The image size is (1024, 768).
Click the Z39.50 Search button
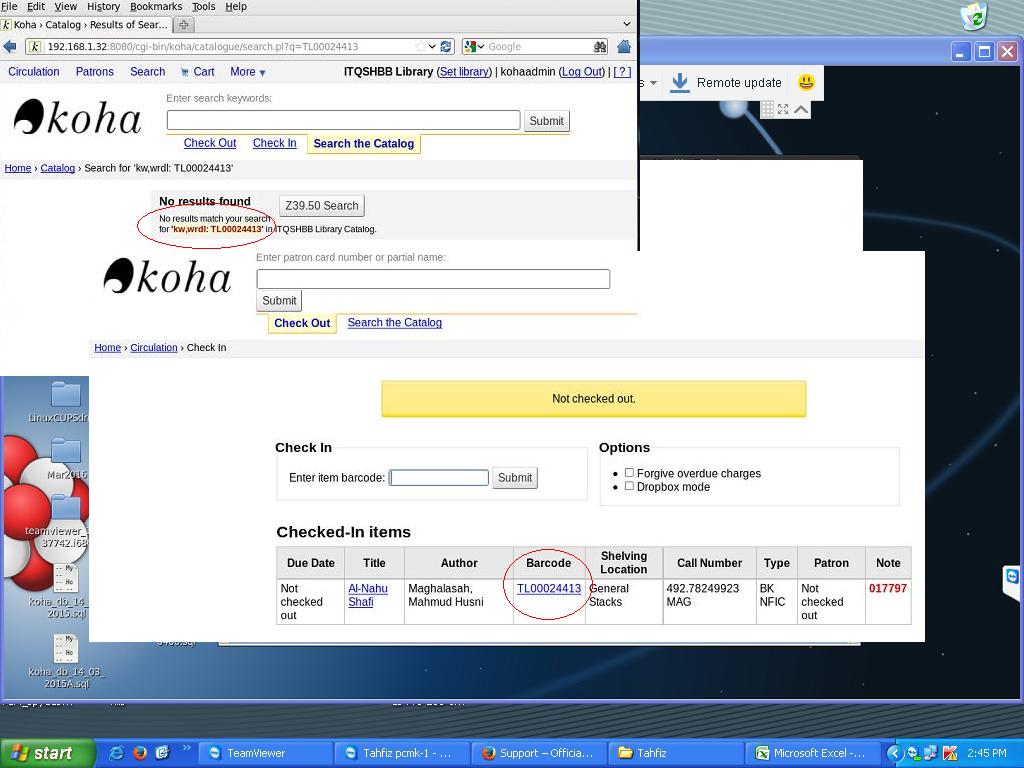[321, 206]
